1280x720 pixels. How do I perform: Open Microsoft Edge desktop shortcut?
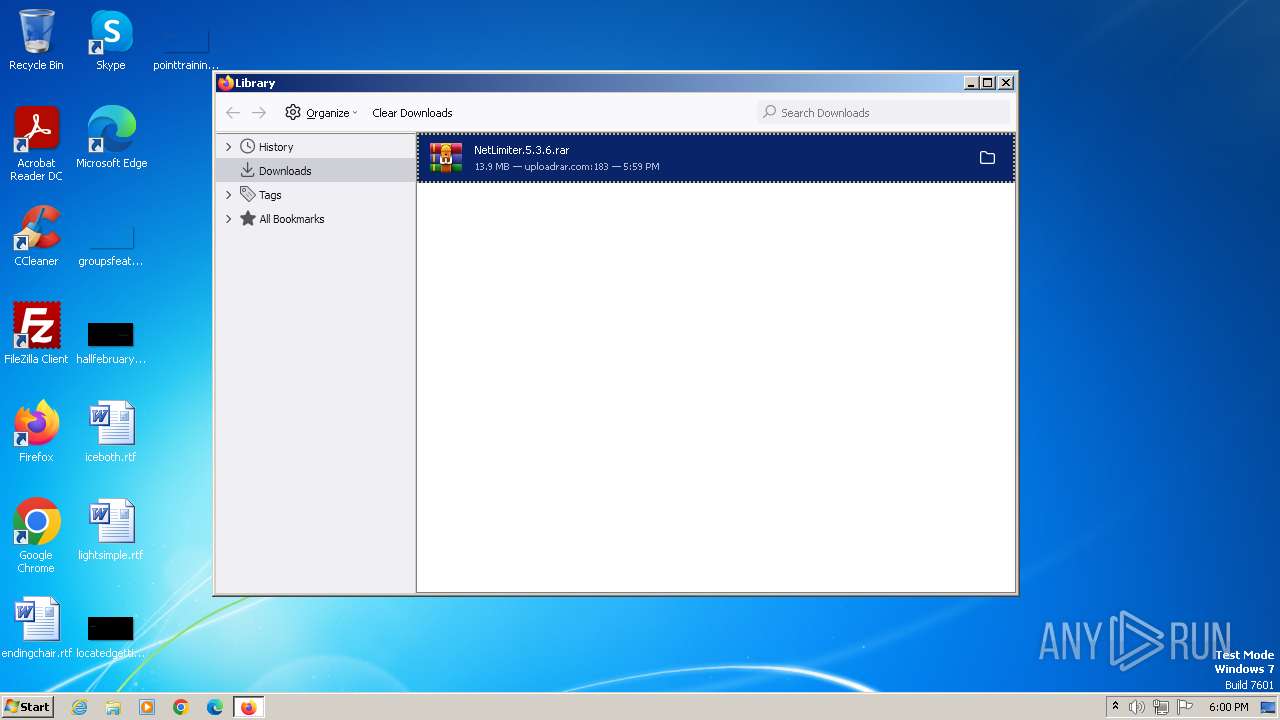pyautogui.click(x=111, y=137)
